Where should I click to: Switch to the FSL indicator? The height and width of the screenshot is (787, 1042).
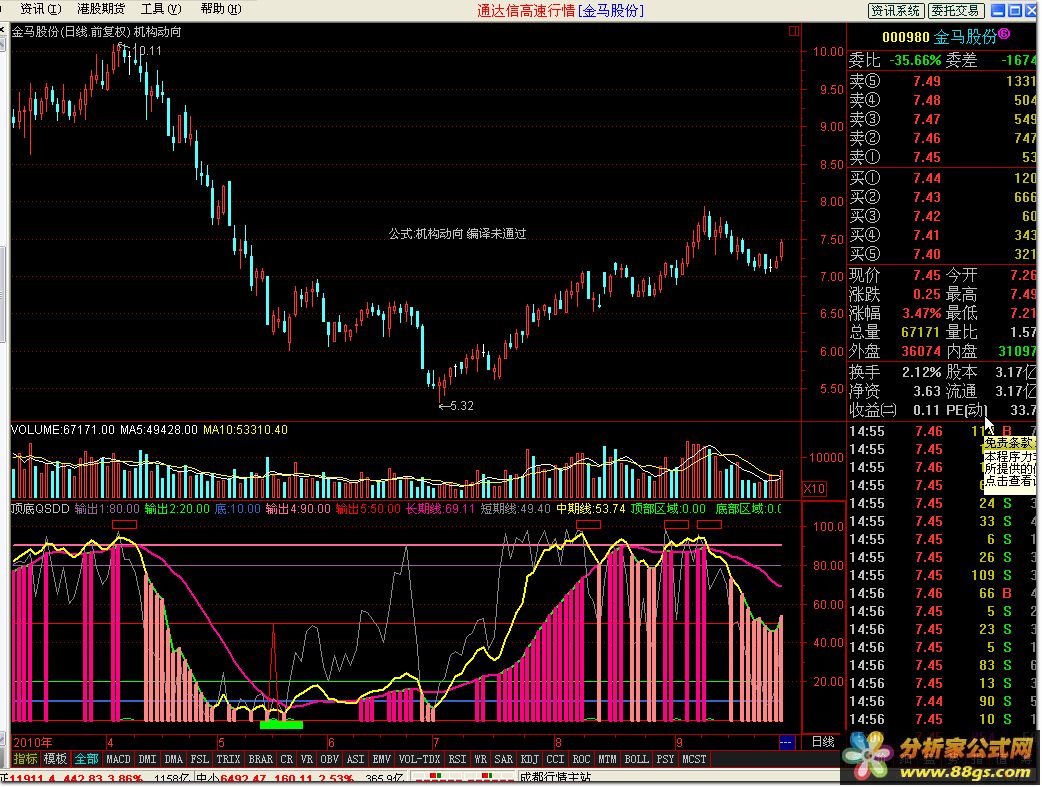coord(199,758)
